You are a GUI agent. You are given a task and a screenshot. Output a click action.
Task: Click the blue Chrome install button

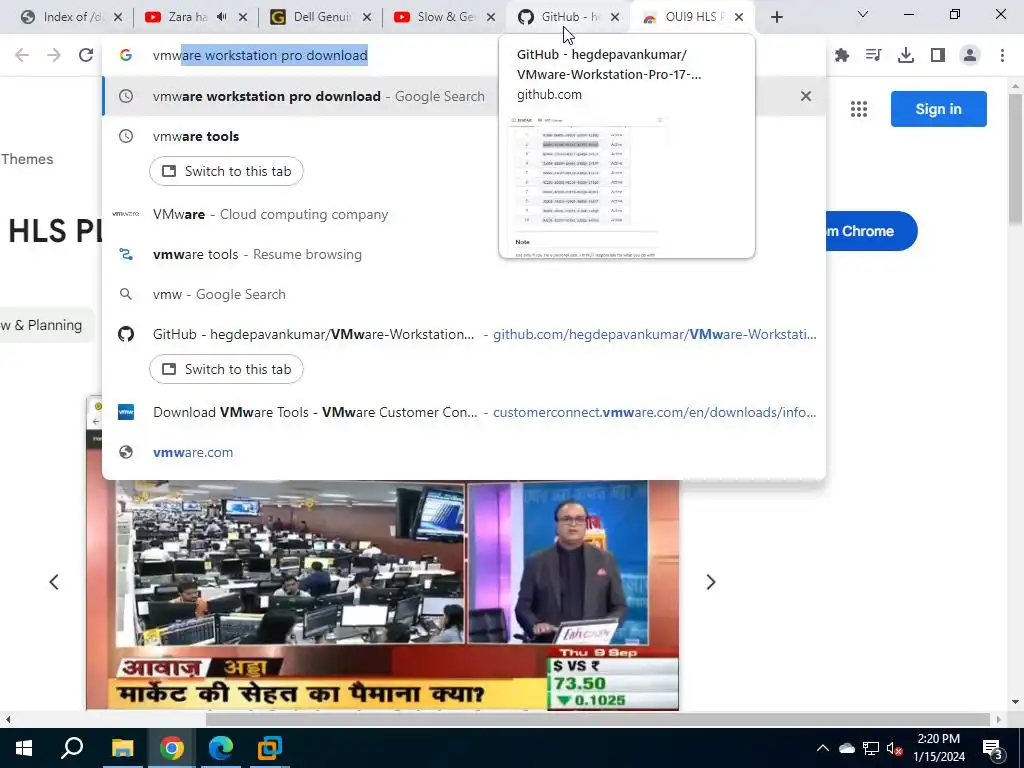tap(871, 231)
